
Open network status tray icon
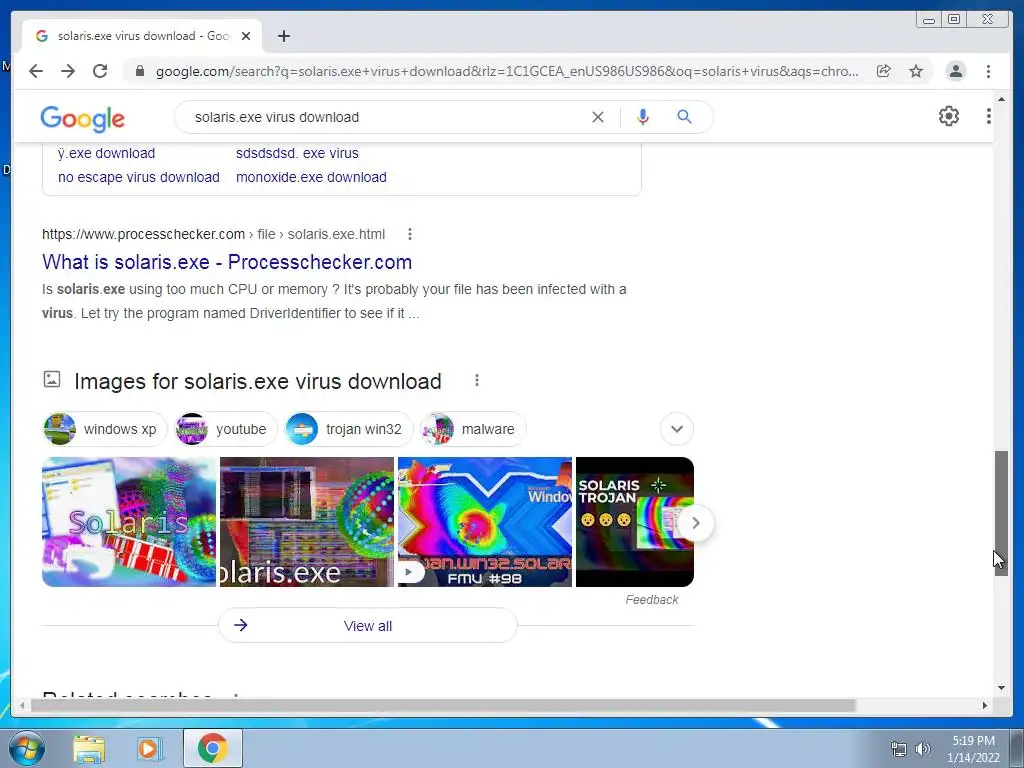click(x=899, y=748)
